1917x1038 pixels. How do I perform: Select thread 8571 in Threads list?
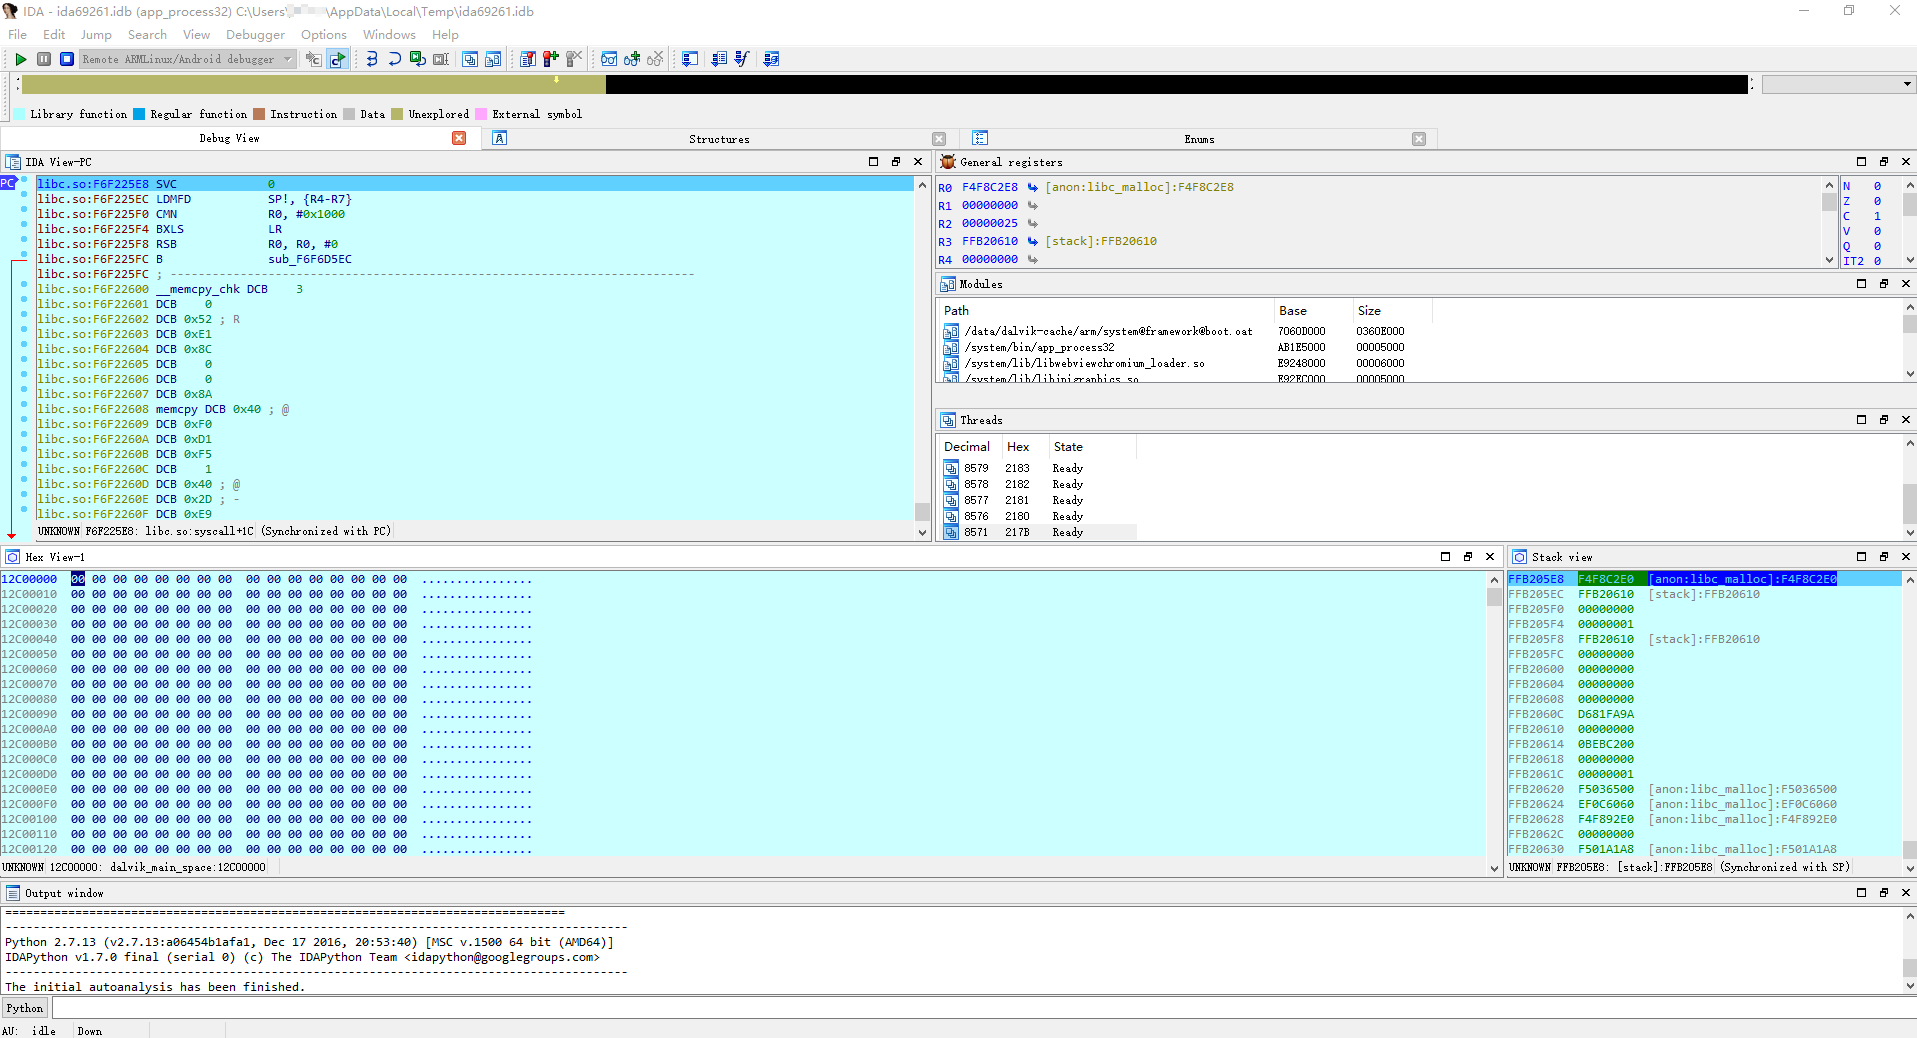click(x=1038, y=532)
